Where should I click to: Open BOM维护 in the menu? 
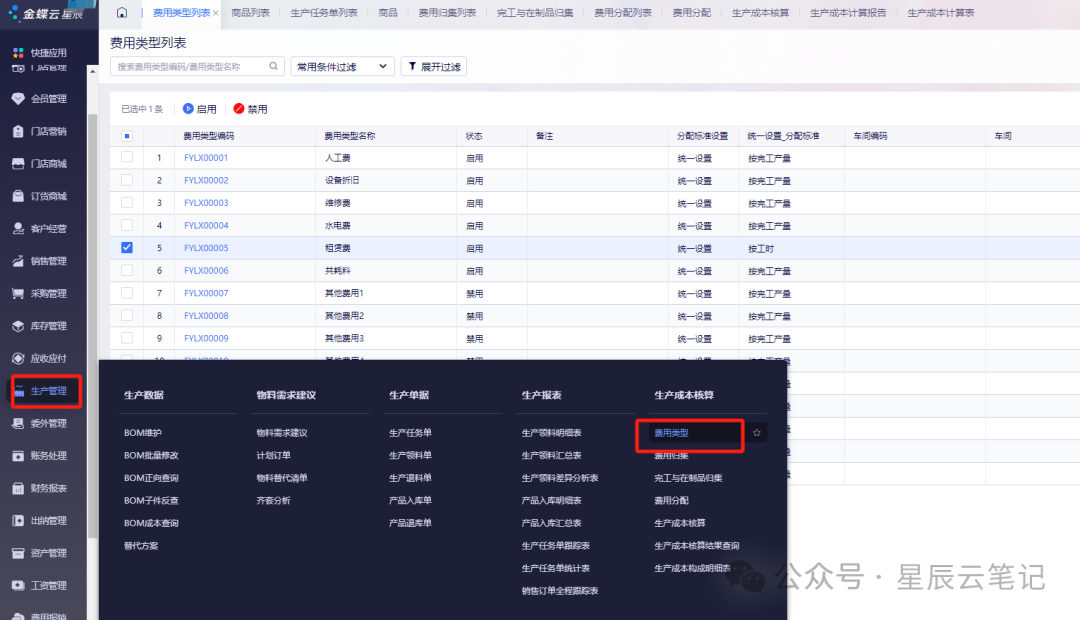(x=143, y=433)
